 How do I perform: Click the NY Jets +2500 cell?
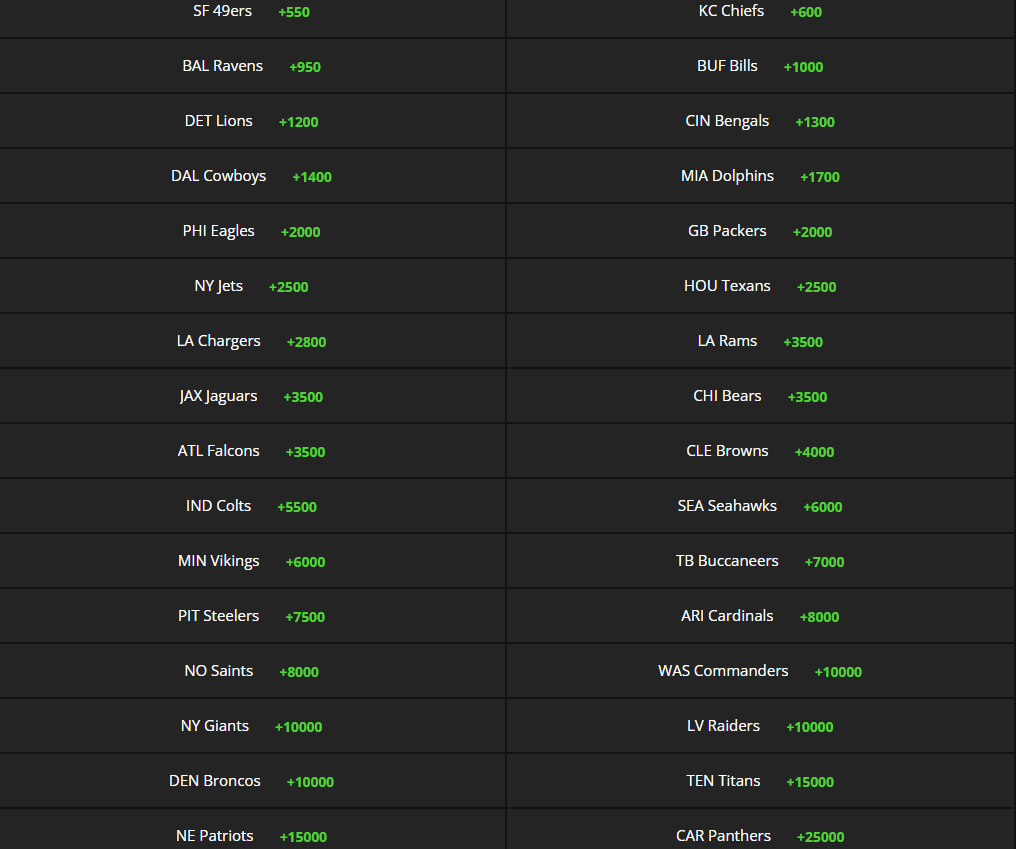point(252,286)
